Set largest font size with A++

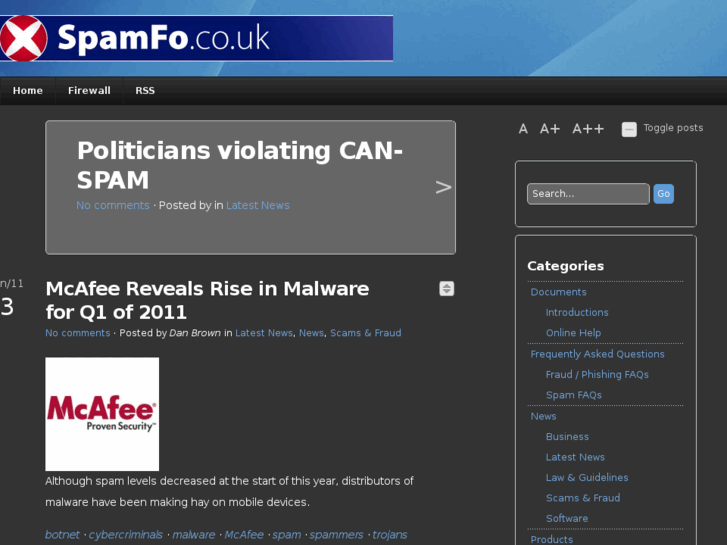tap(588, 128)
